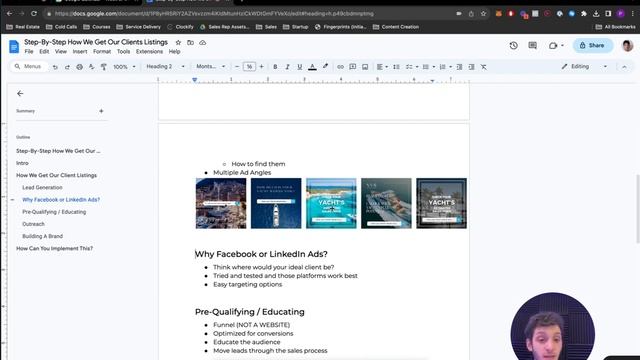Click the font size input field
The height and width of the screenshot is (360, 640).
(x=249, y=67)
